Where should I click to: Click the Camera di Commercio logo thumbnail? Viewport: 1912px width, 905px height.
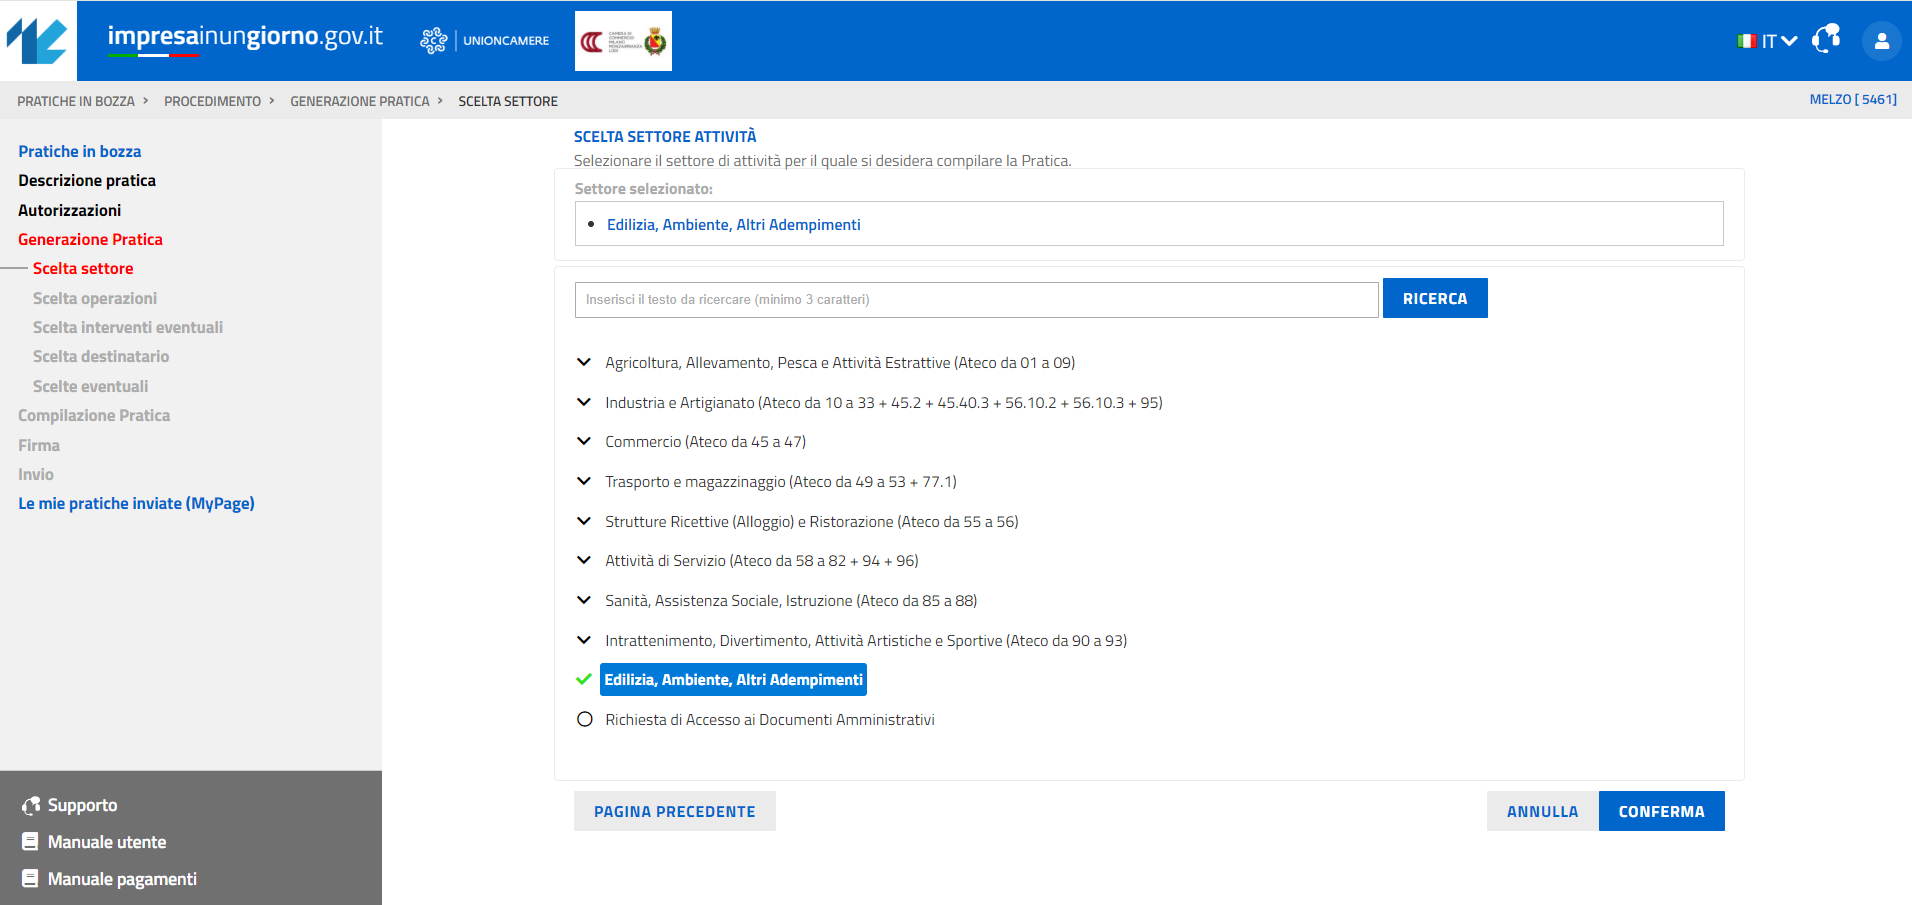click(623, 41)
